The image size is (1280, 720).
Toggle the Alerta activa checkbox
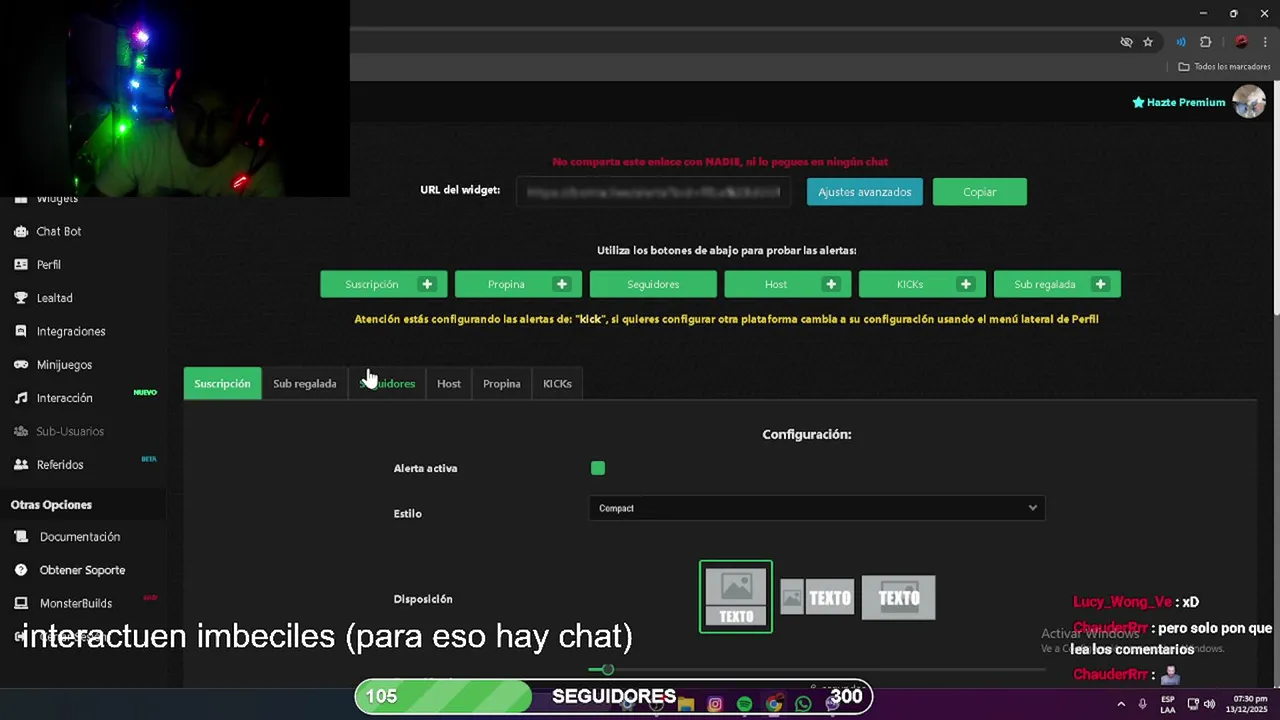(x=598, y=468)
